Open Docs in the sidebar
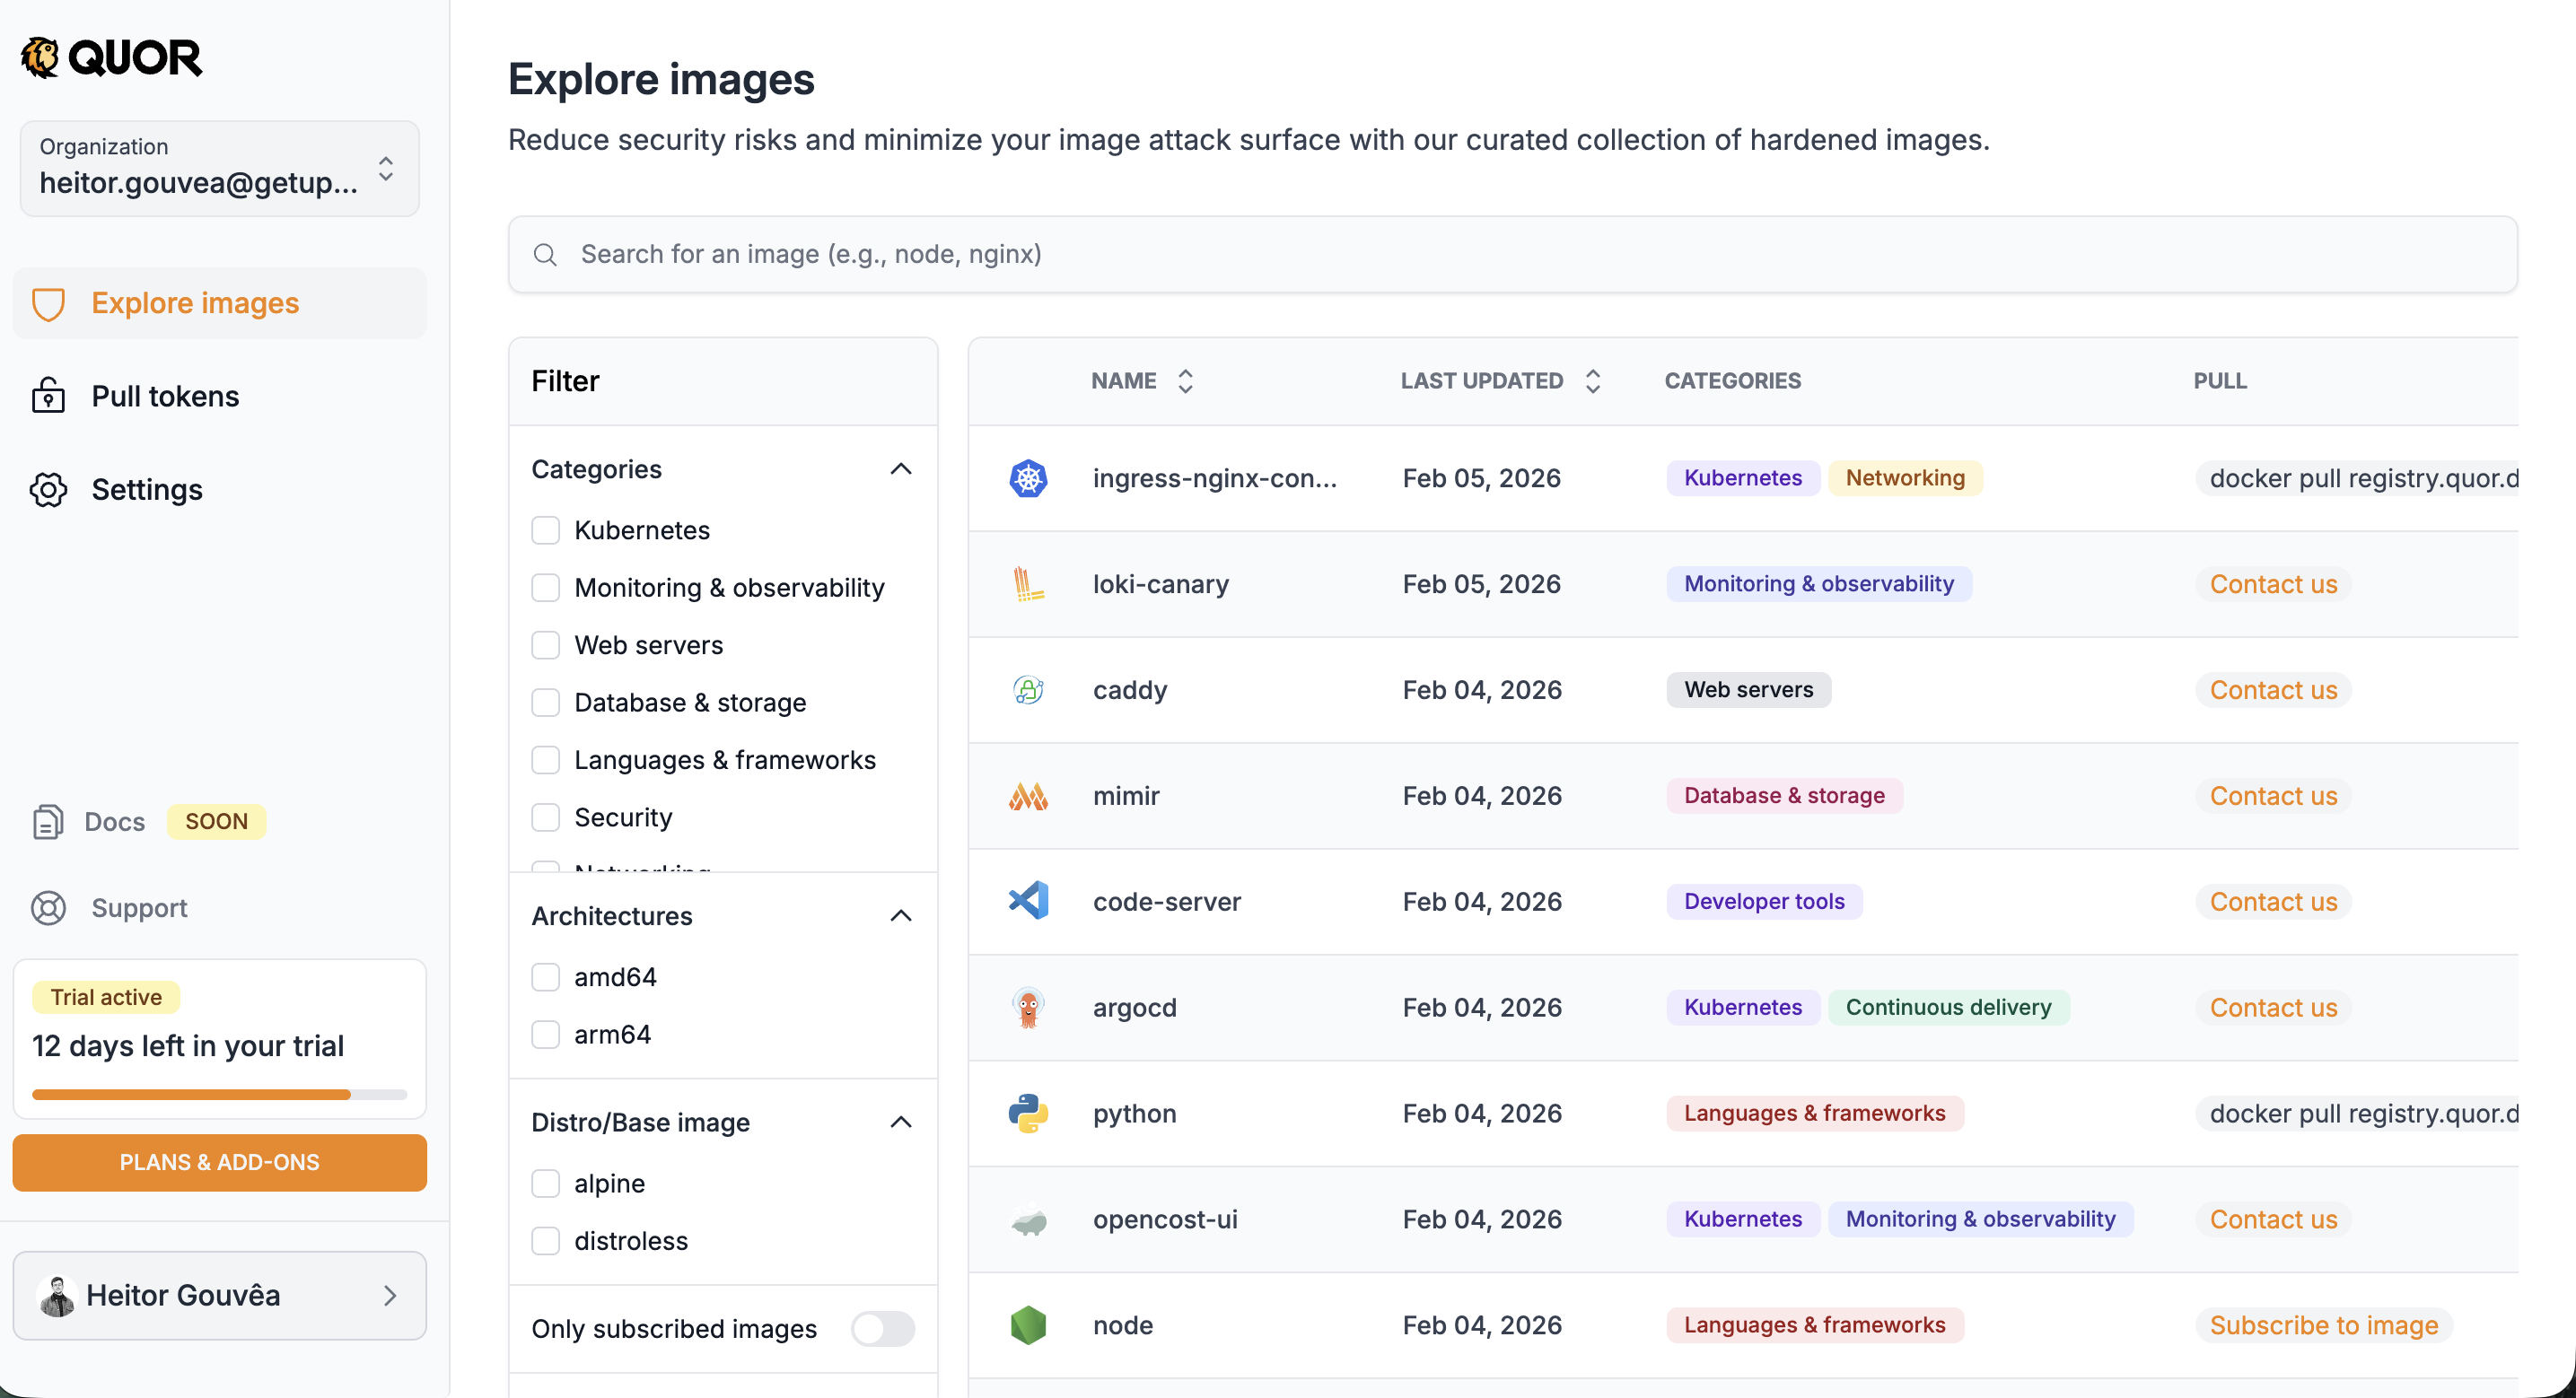This screenshot has height=1398, width=2576. (x=114, y=821)
